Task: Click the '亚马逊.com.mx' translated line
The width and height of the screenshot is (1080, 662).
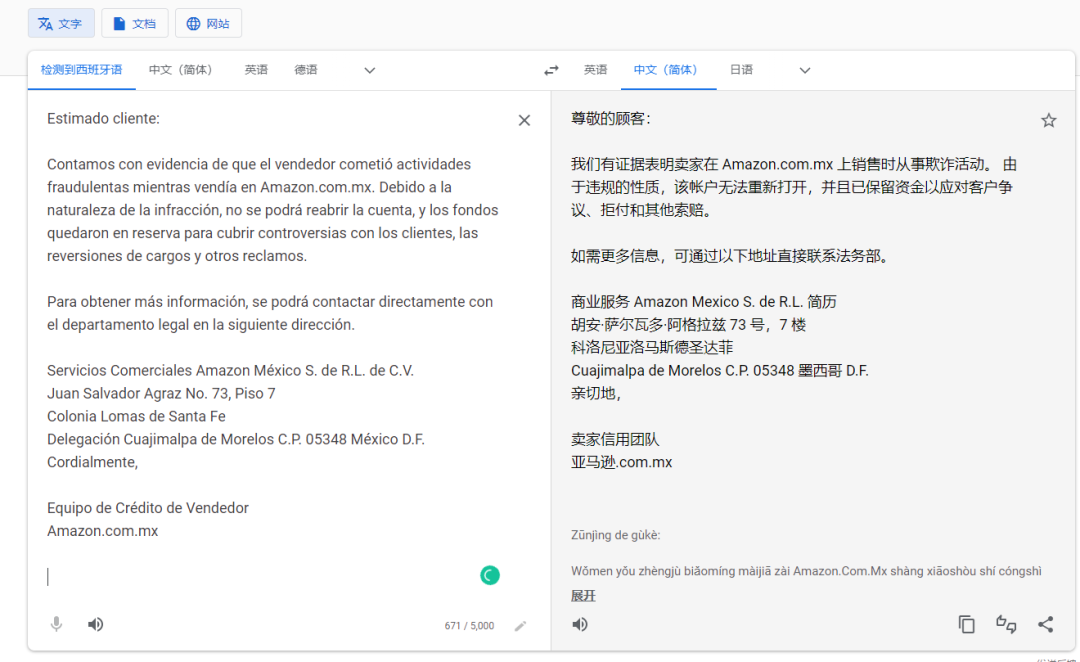Action: [621, 462]
